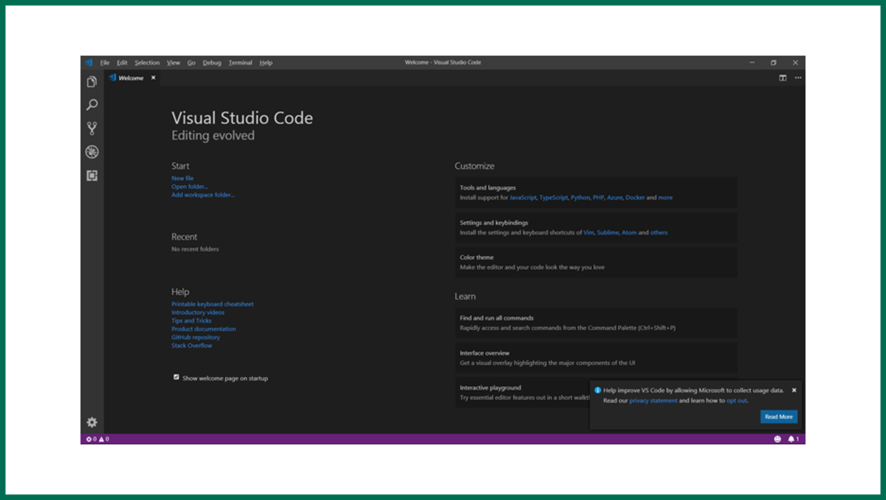Open the Manage gear menu
The height and width of the screenshot is (500, 886).
[92, 422]
